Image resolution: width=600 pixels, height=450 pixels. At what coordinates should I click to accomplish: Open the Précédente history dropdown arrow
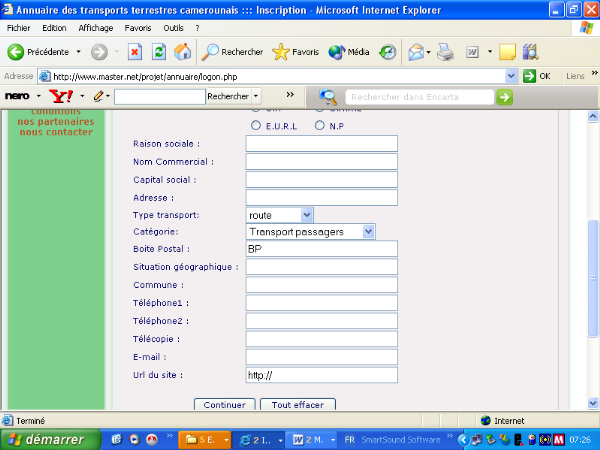(x=78, y=52)
